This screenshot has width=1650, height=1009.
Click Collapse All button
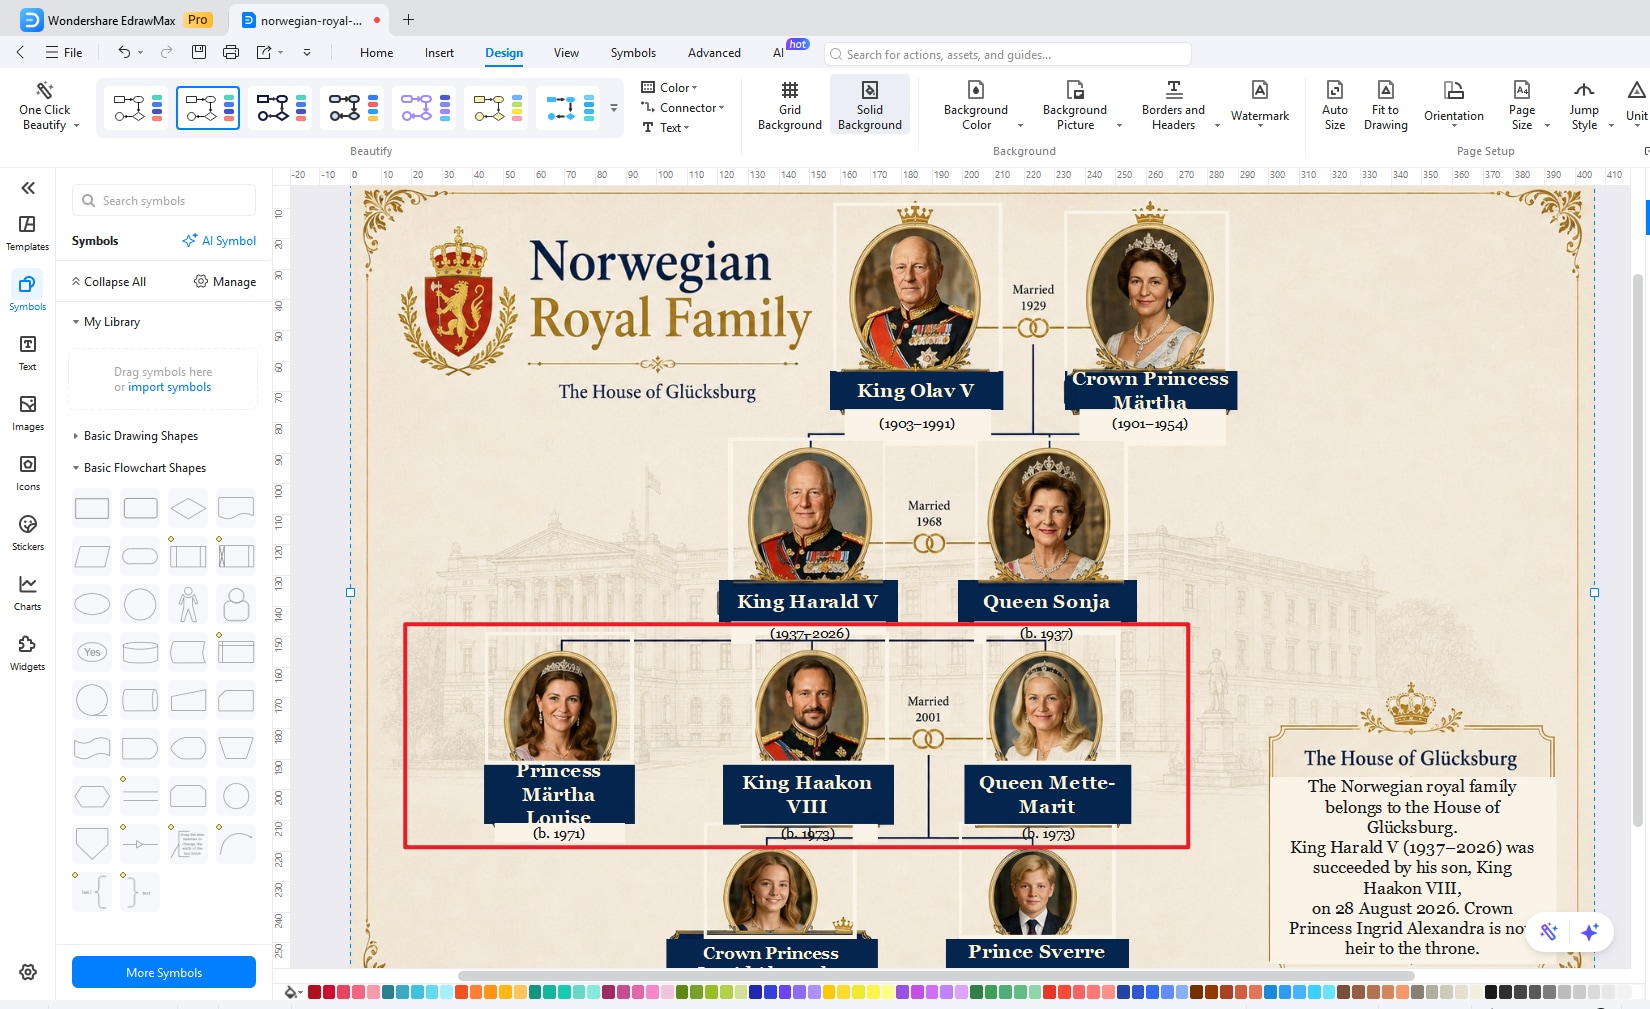coord(108,282)
